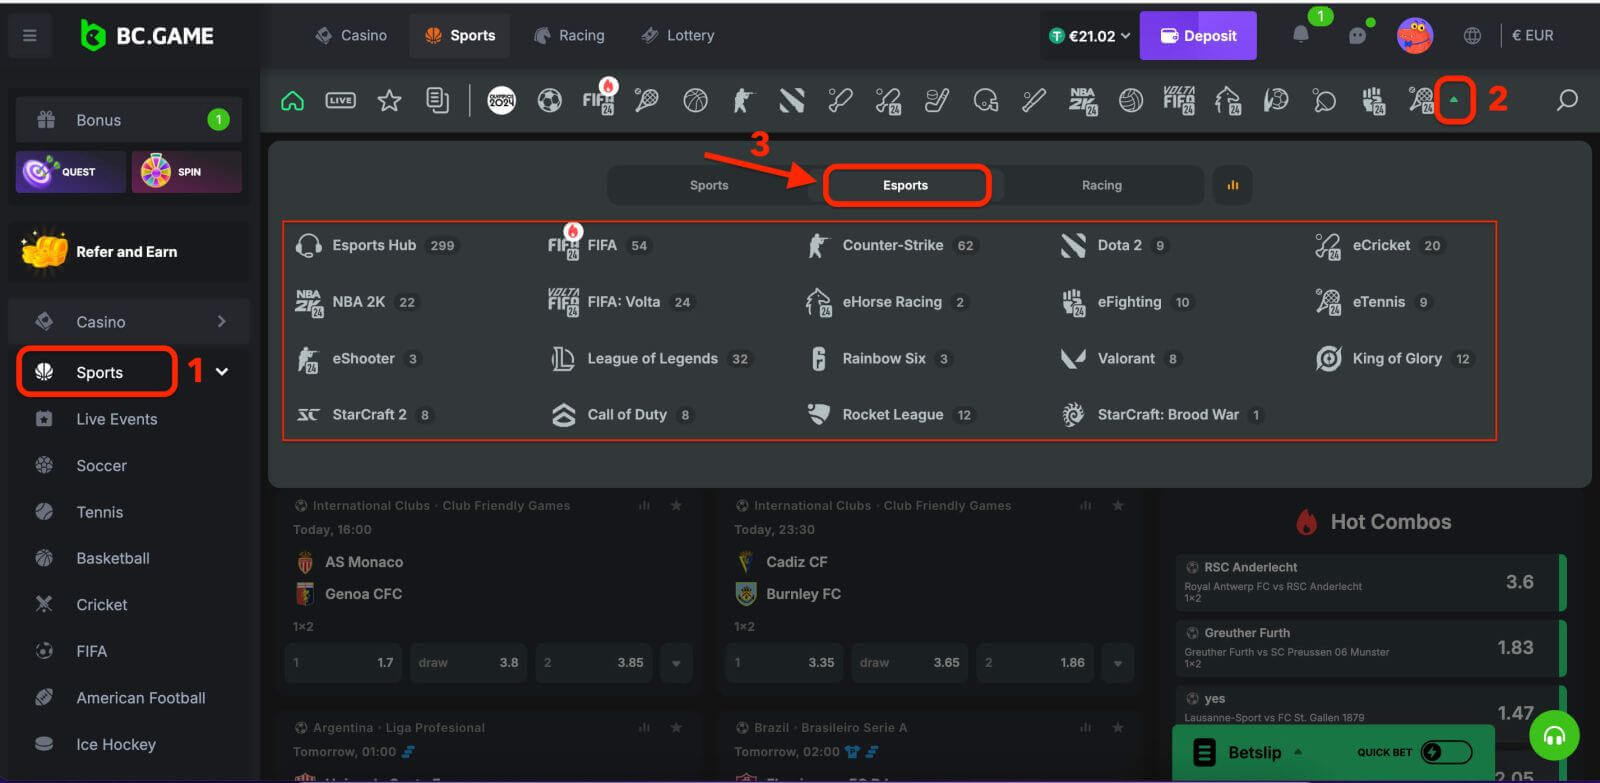The image size is (1600, 783).
Task: Open StarCraft: Brood War category
Action: coord(1163,415)
